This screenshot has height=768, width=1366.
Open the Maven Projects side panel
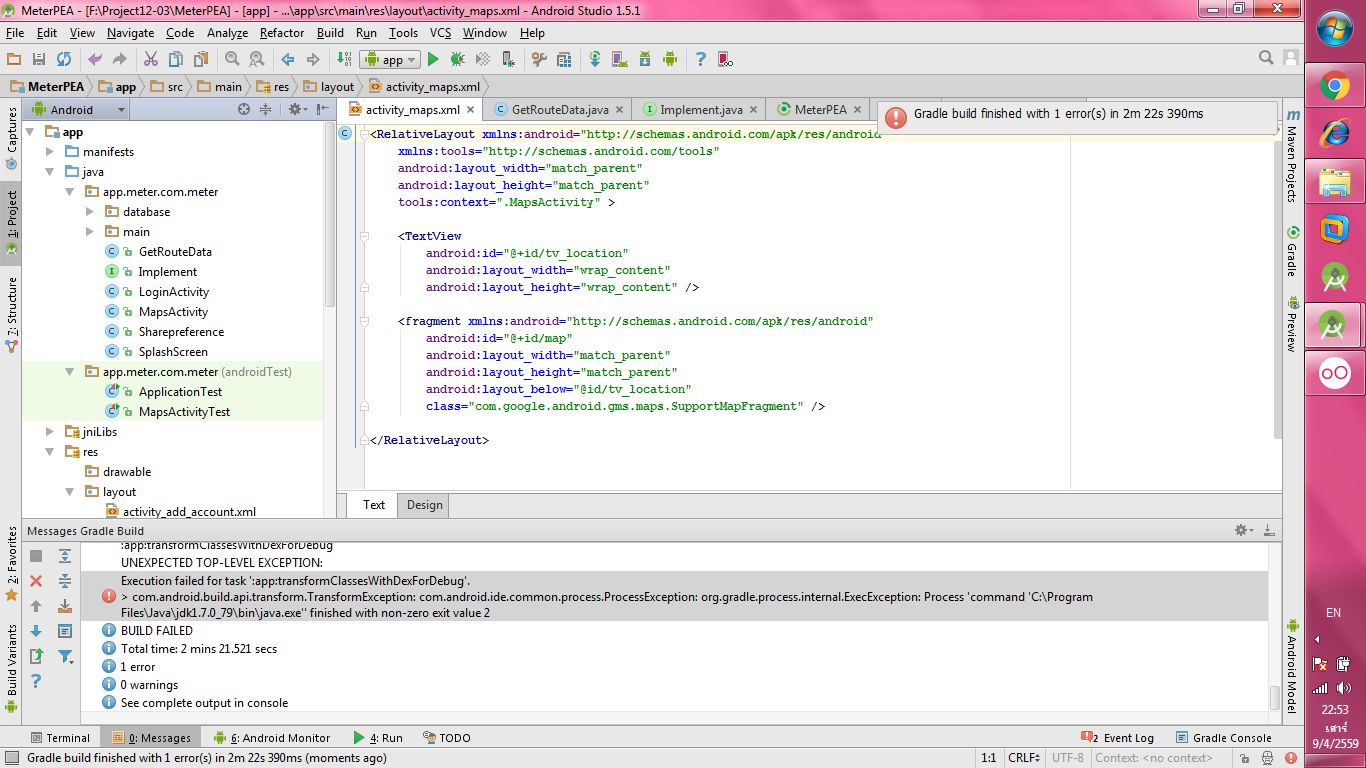pos(1292,157)
